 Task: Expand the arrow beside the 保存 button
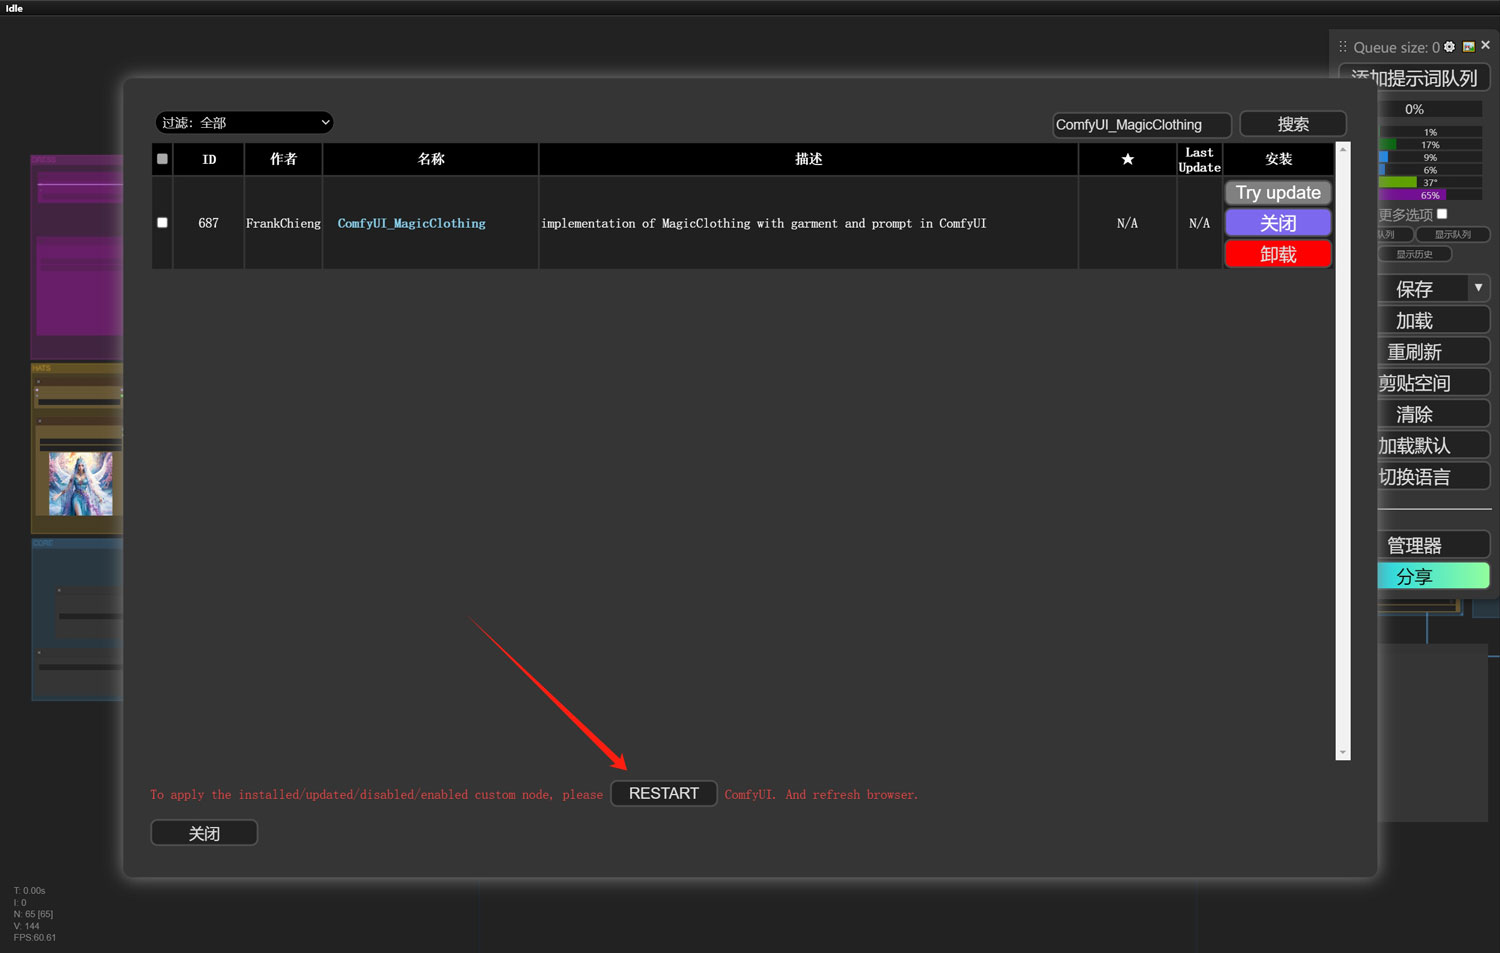pos(1478,288)
